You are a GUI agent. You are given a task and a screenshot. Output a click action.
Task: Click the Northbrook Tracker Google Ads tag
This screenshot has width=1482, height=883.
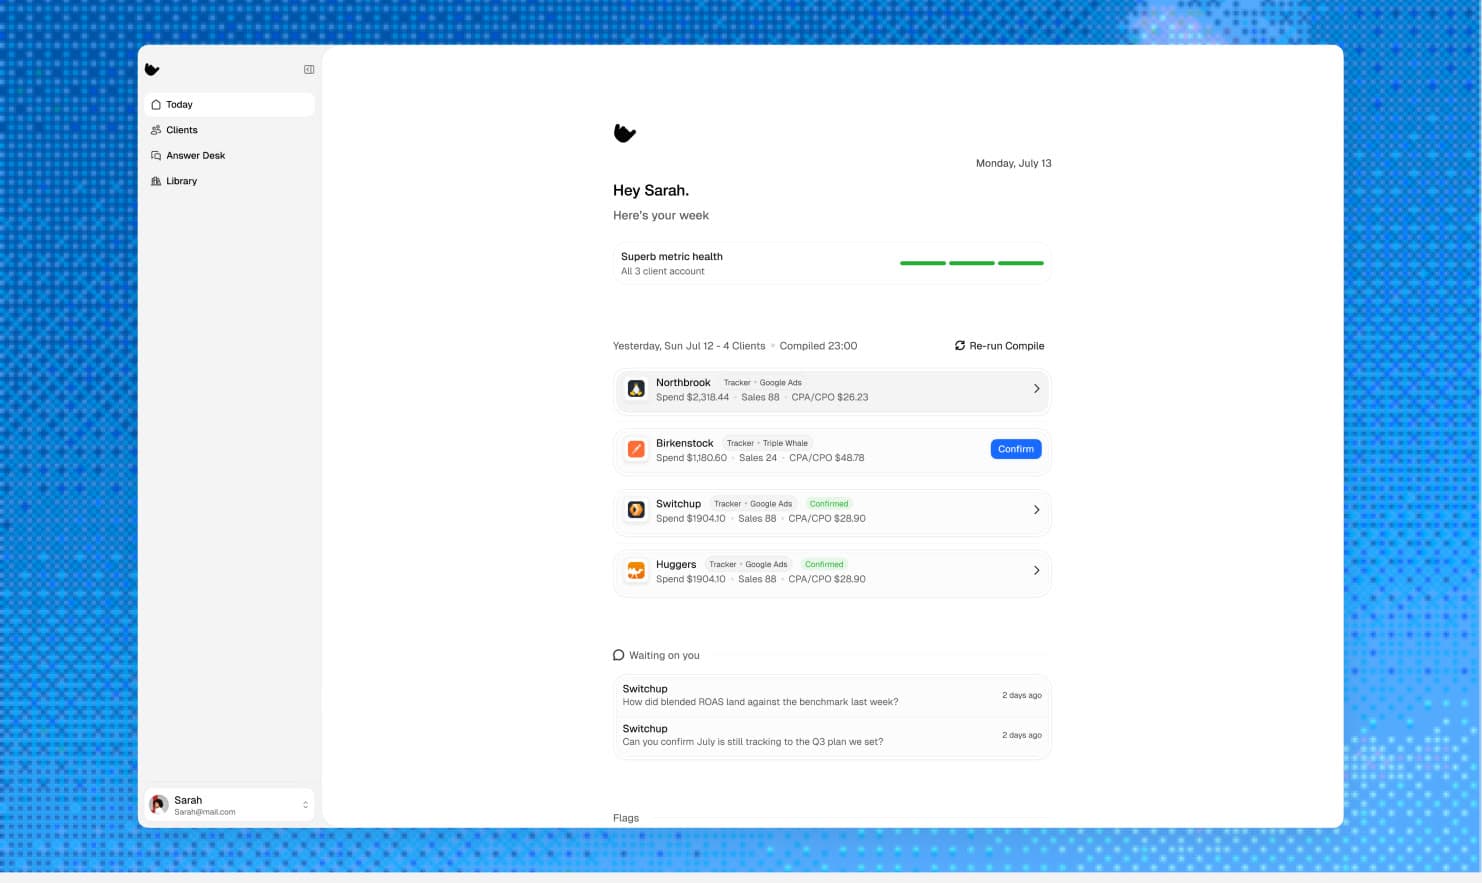point(763,383)
